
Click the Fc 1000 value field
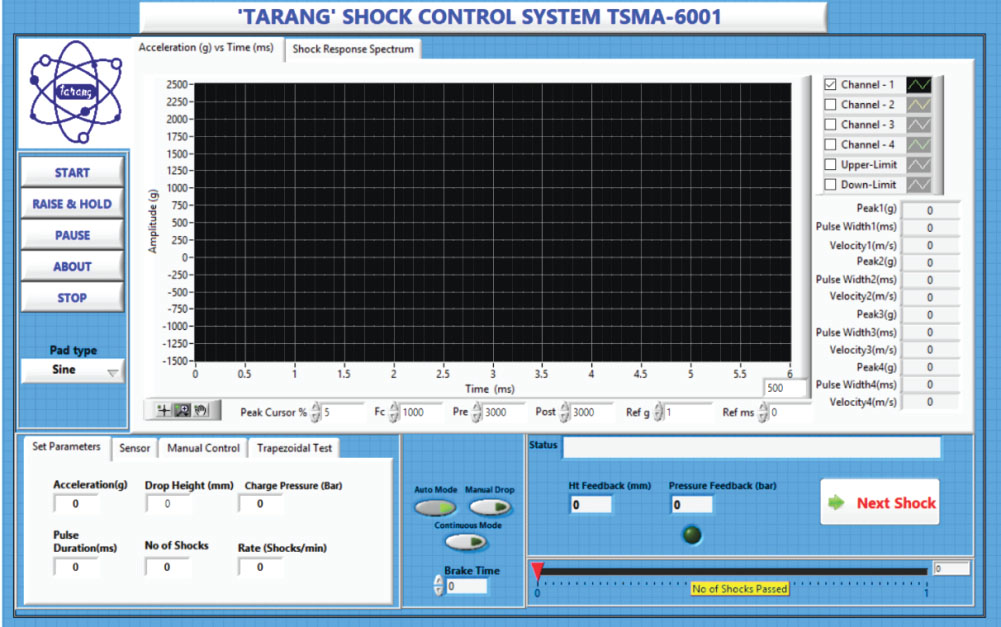421,412
